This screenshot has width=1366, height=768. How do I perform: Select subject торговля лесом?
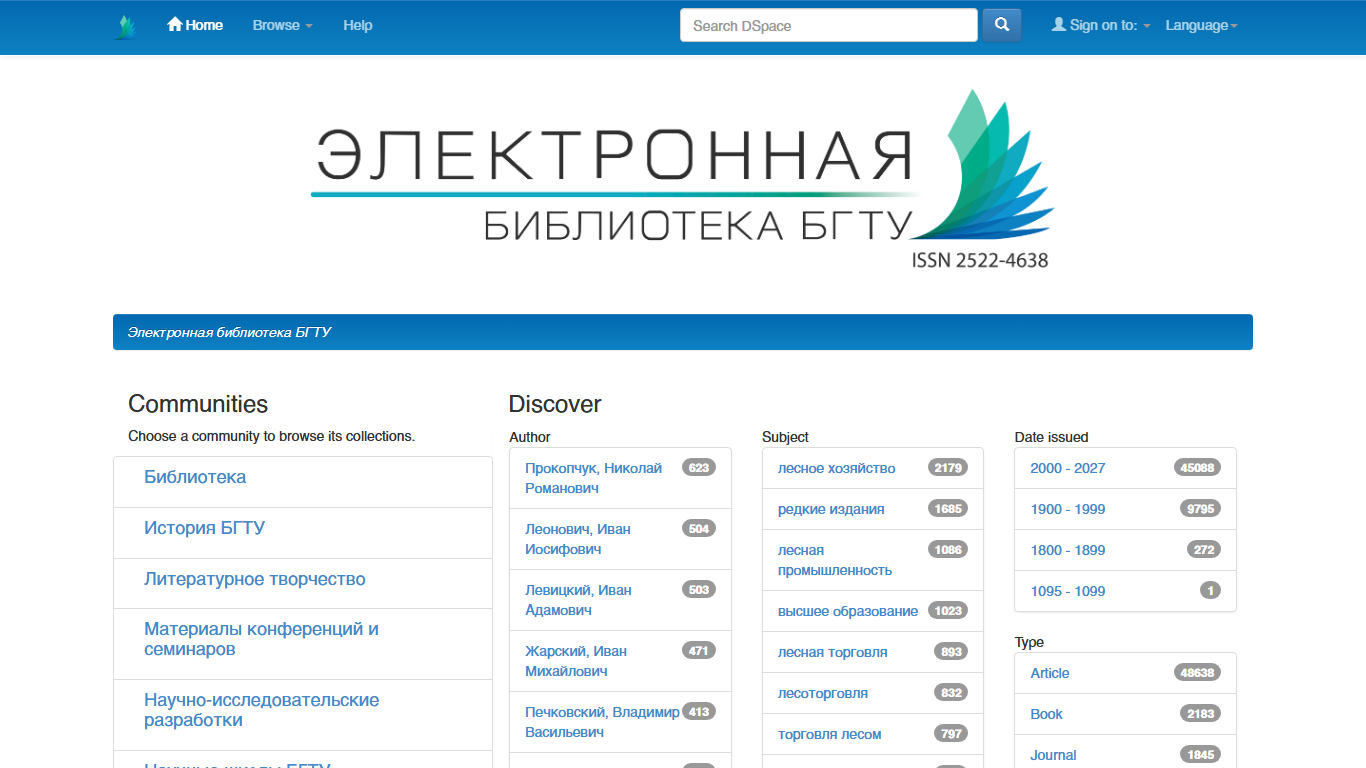[830, 734]
